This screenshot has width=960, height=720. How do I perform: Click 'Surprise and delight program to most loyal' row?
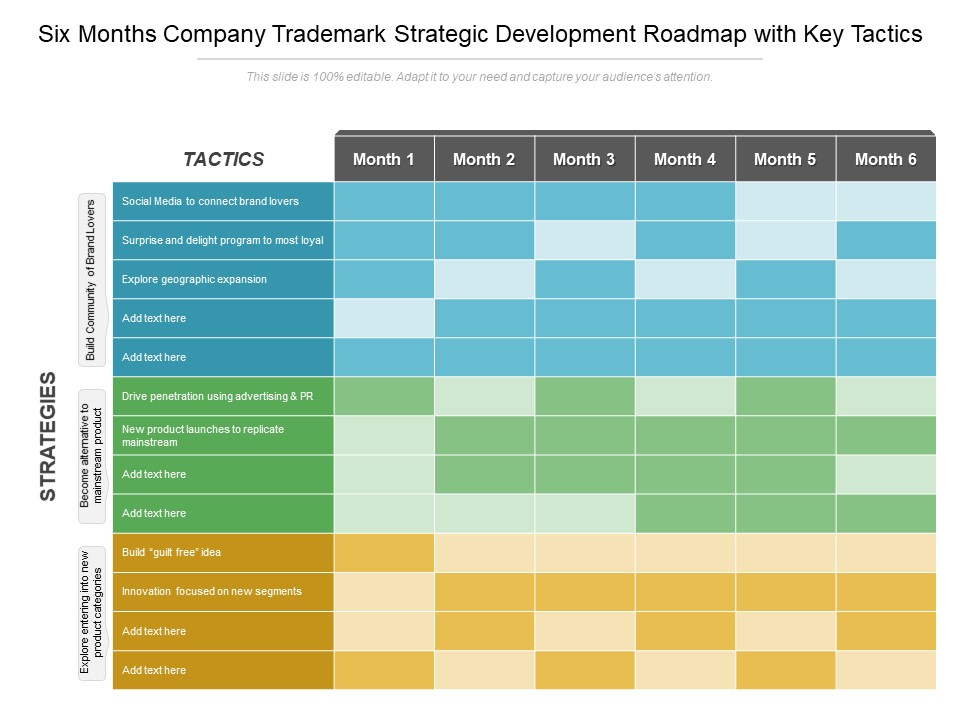223,241
